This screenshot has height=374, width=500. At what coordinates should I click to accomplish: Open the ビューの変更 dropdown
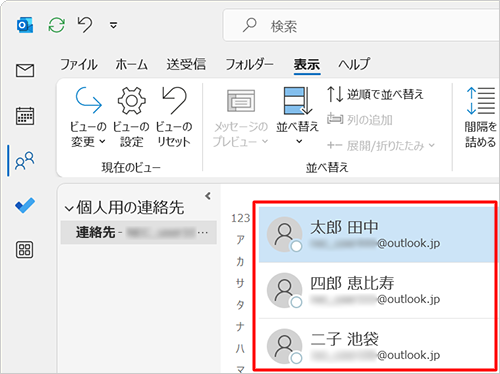(x=88, y=117)
